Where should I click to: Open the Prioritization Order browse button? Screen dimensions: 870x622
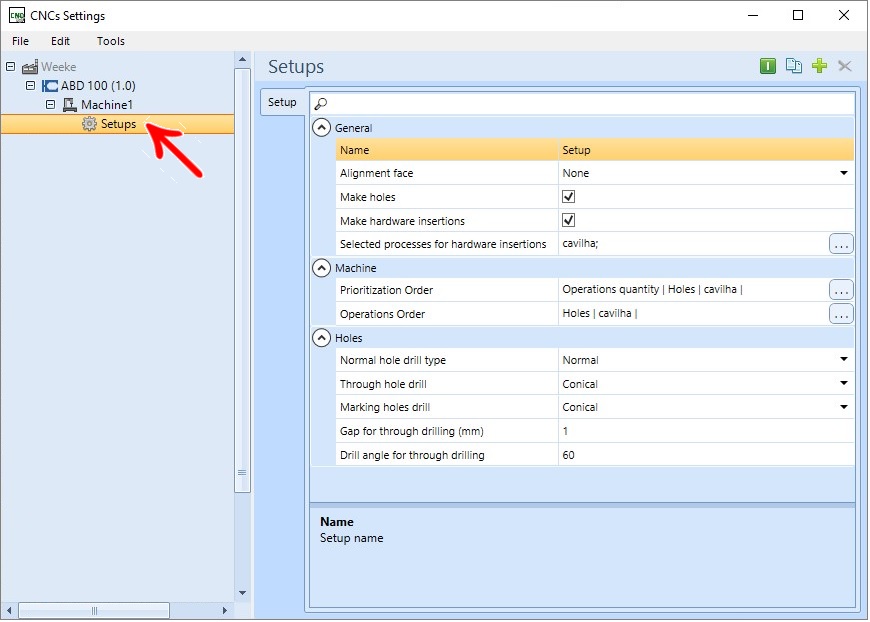click(x=841, y=290)
